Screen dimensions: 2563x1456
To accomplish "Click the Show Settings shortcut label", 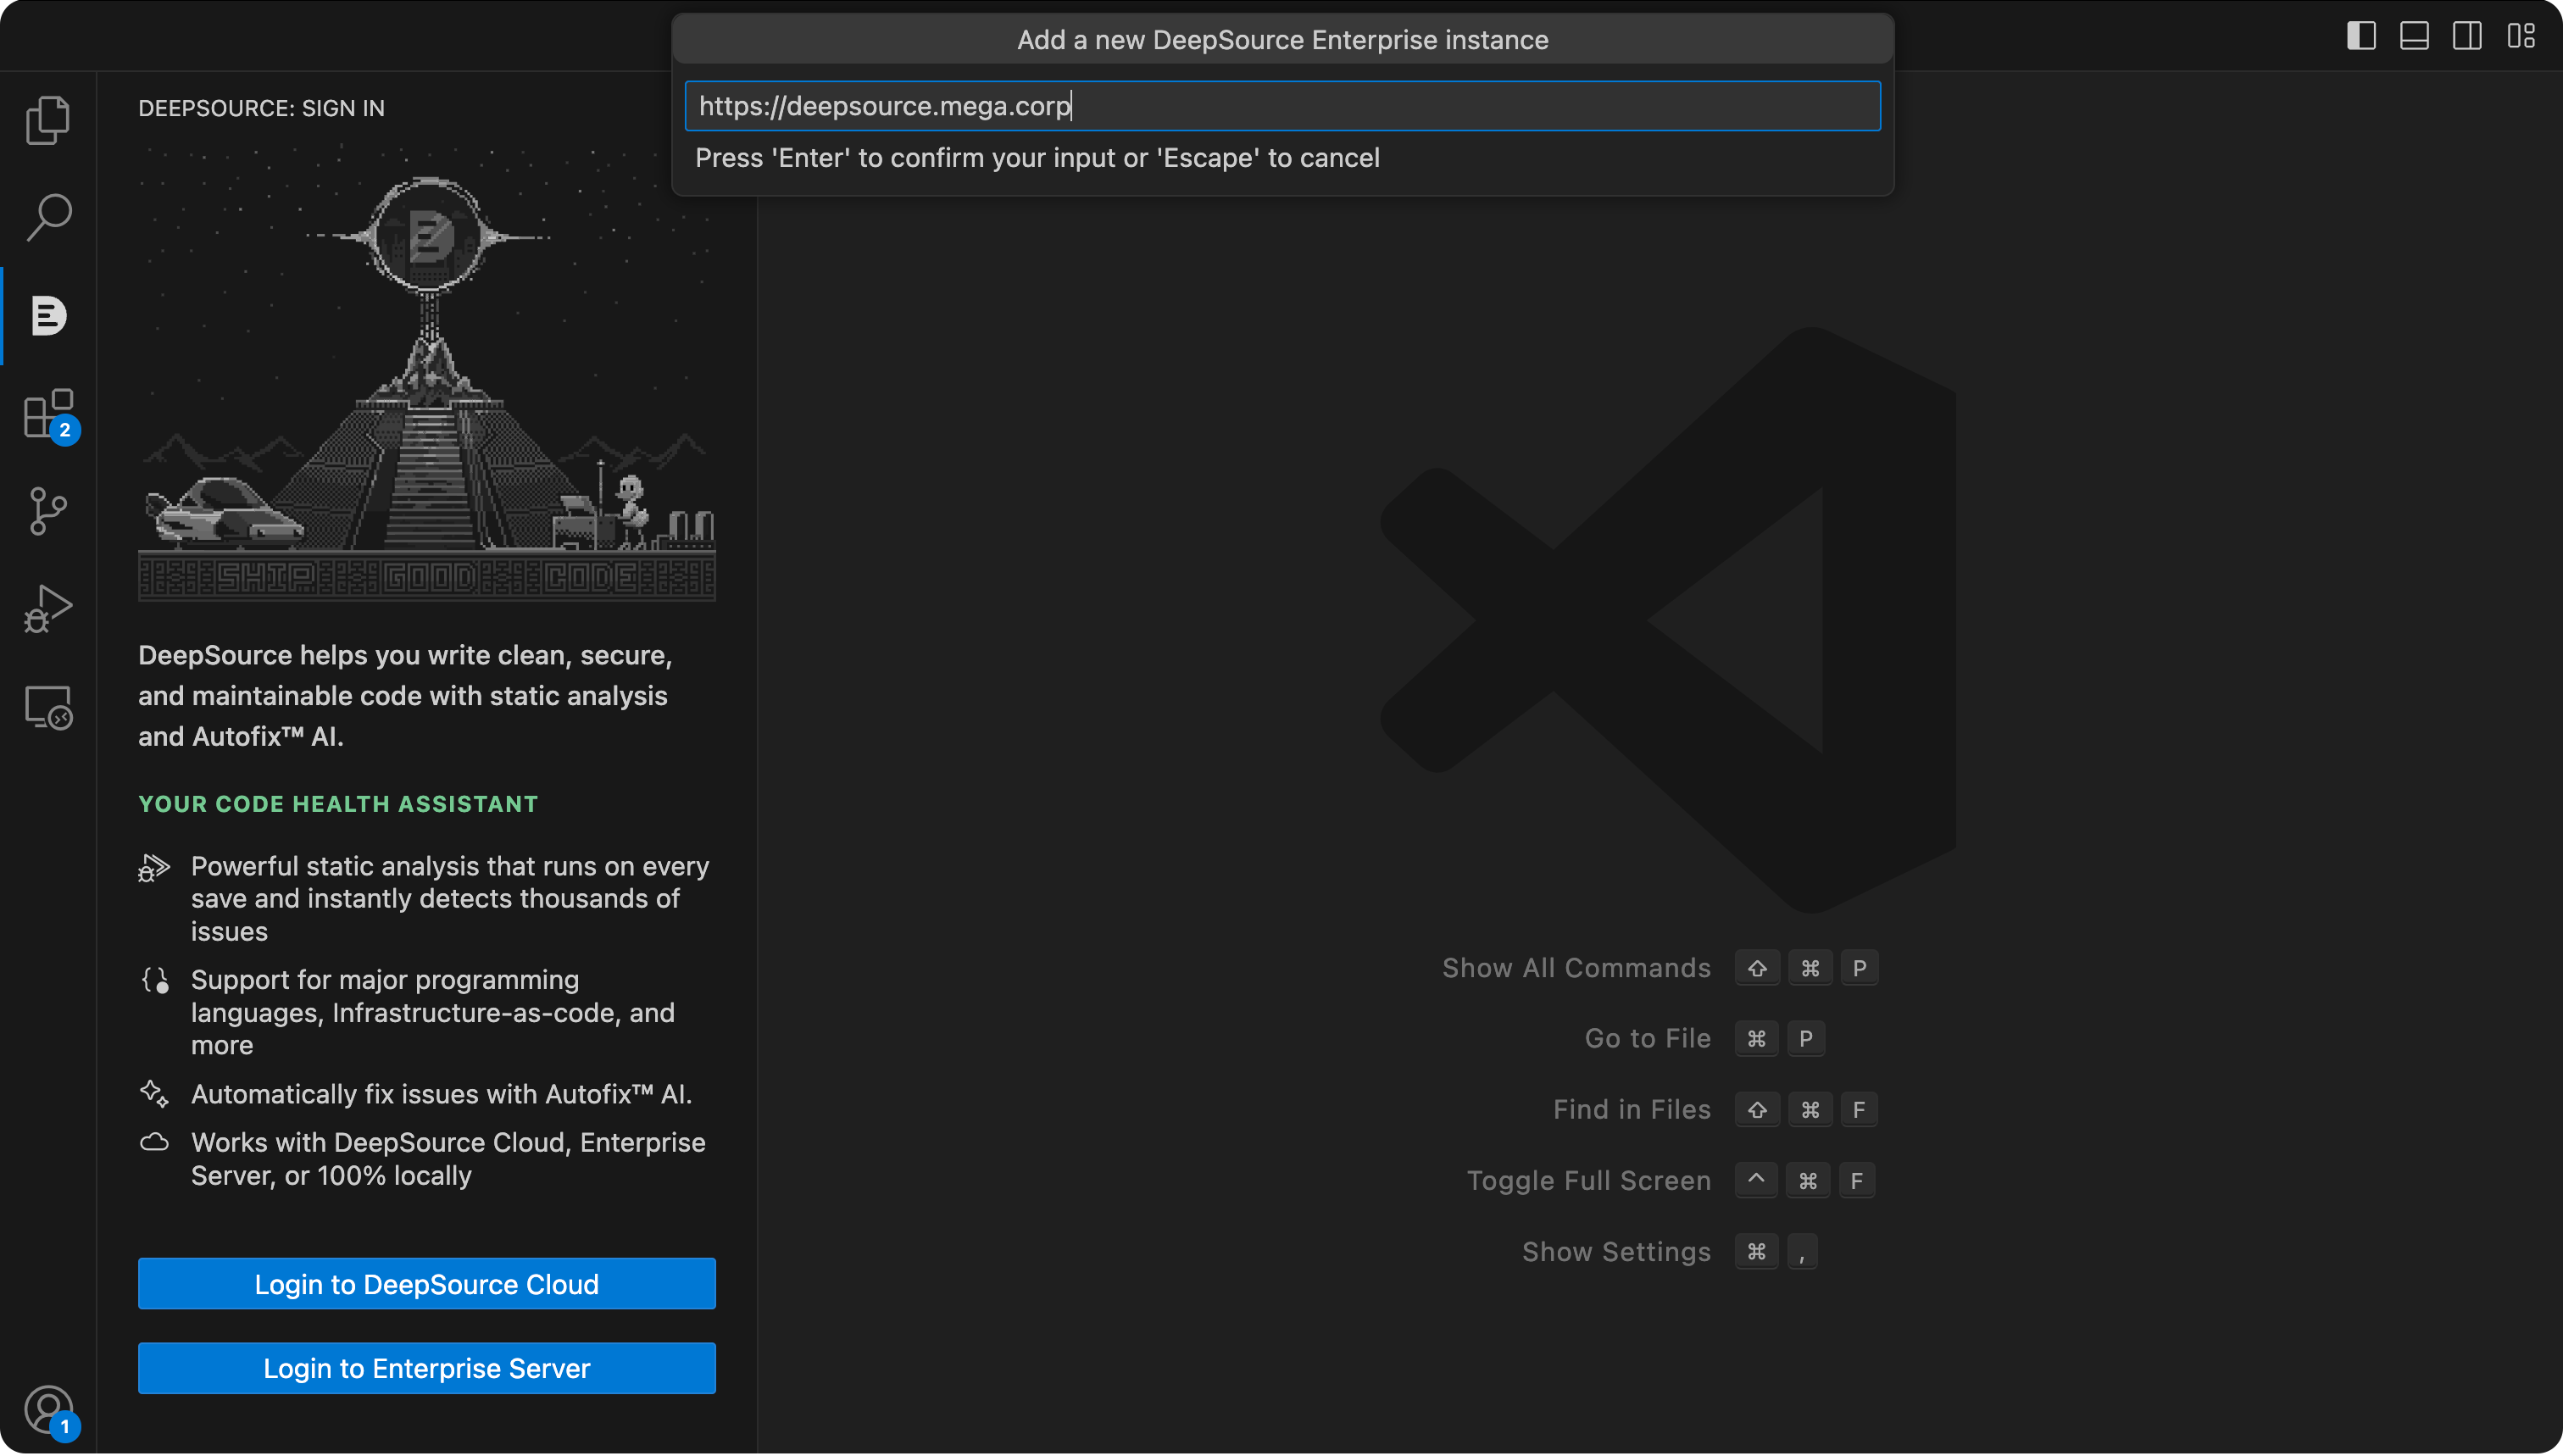I will pyautogui.click(x=1616, y=1252).
